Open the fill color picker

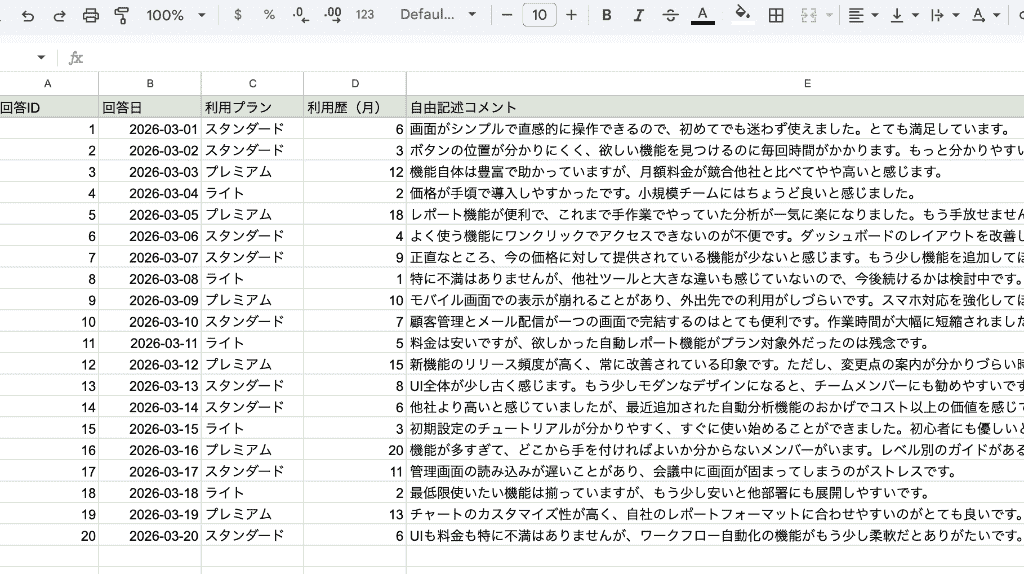(741, 15)
